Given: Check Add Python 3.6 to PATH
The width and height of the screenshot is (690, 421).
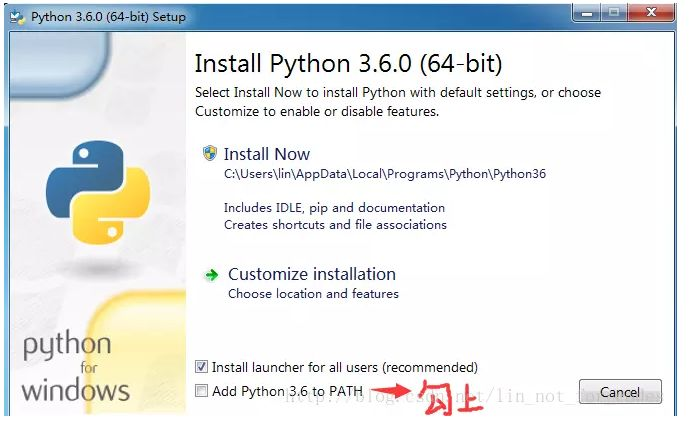Looking at the screenshot, I should pyautogui.click(x=202, y=390).
